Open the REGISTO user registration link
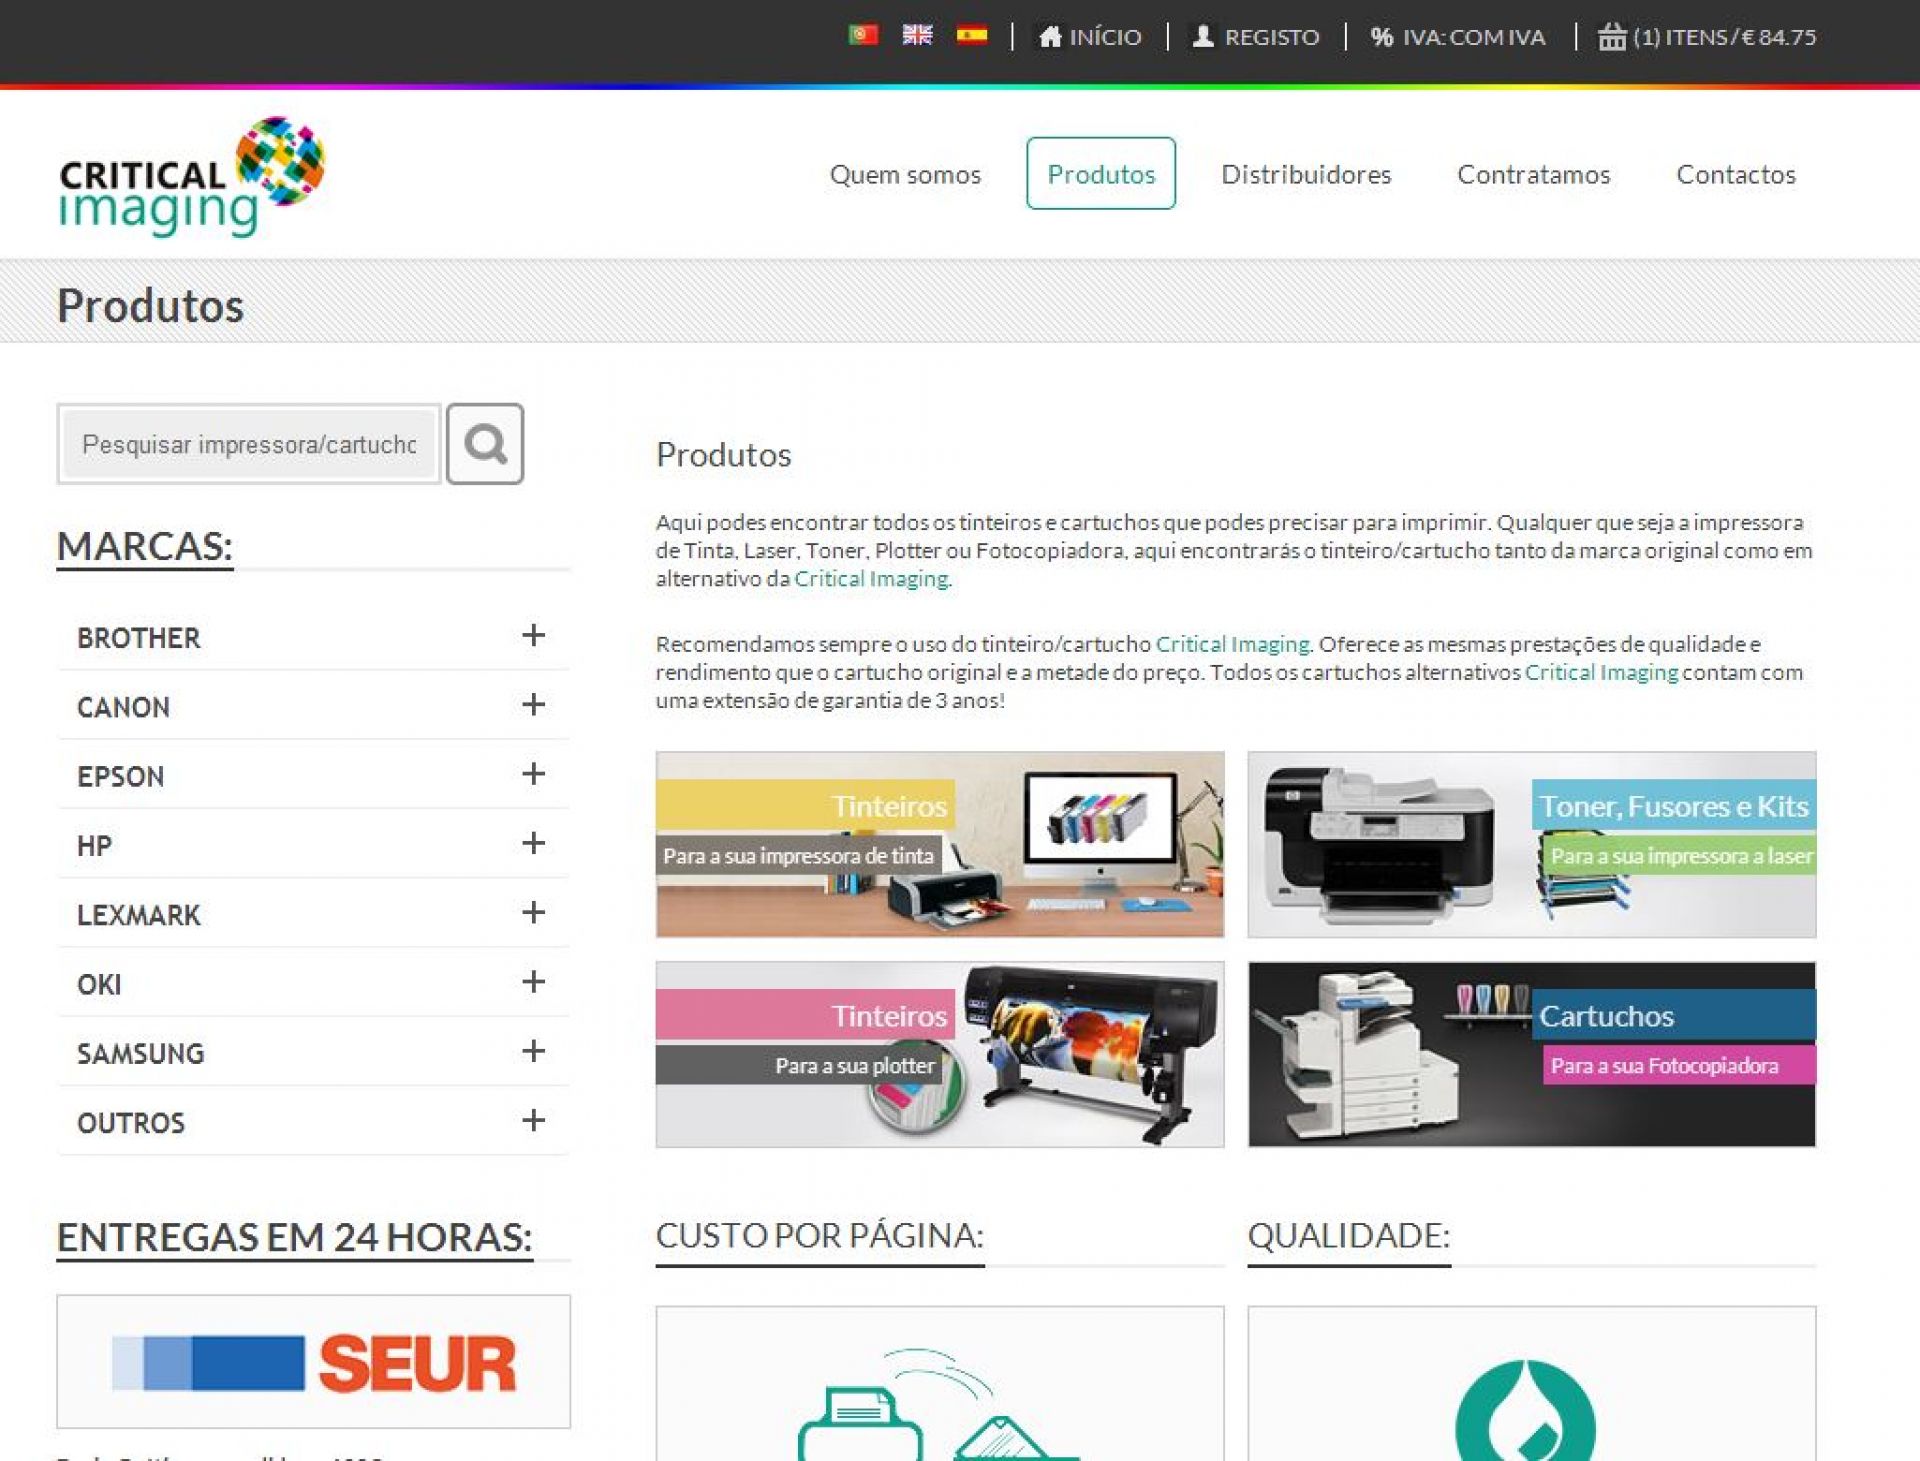The width and height of the screenshot is (1920, 1461). click(x=1256, y=37)
